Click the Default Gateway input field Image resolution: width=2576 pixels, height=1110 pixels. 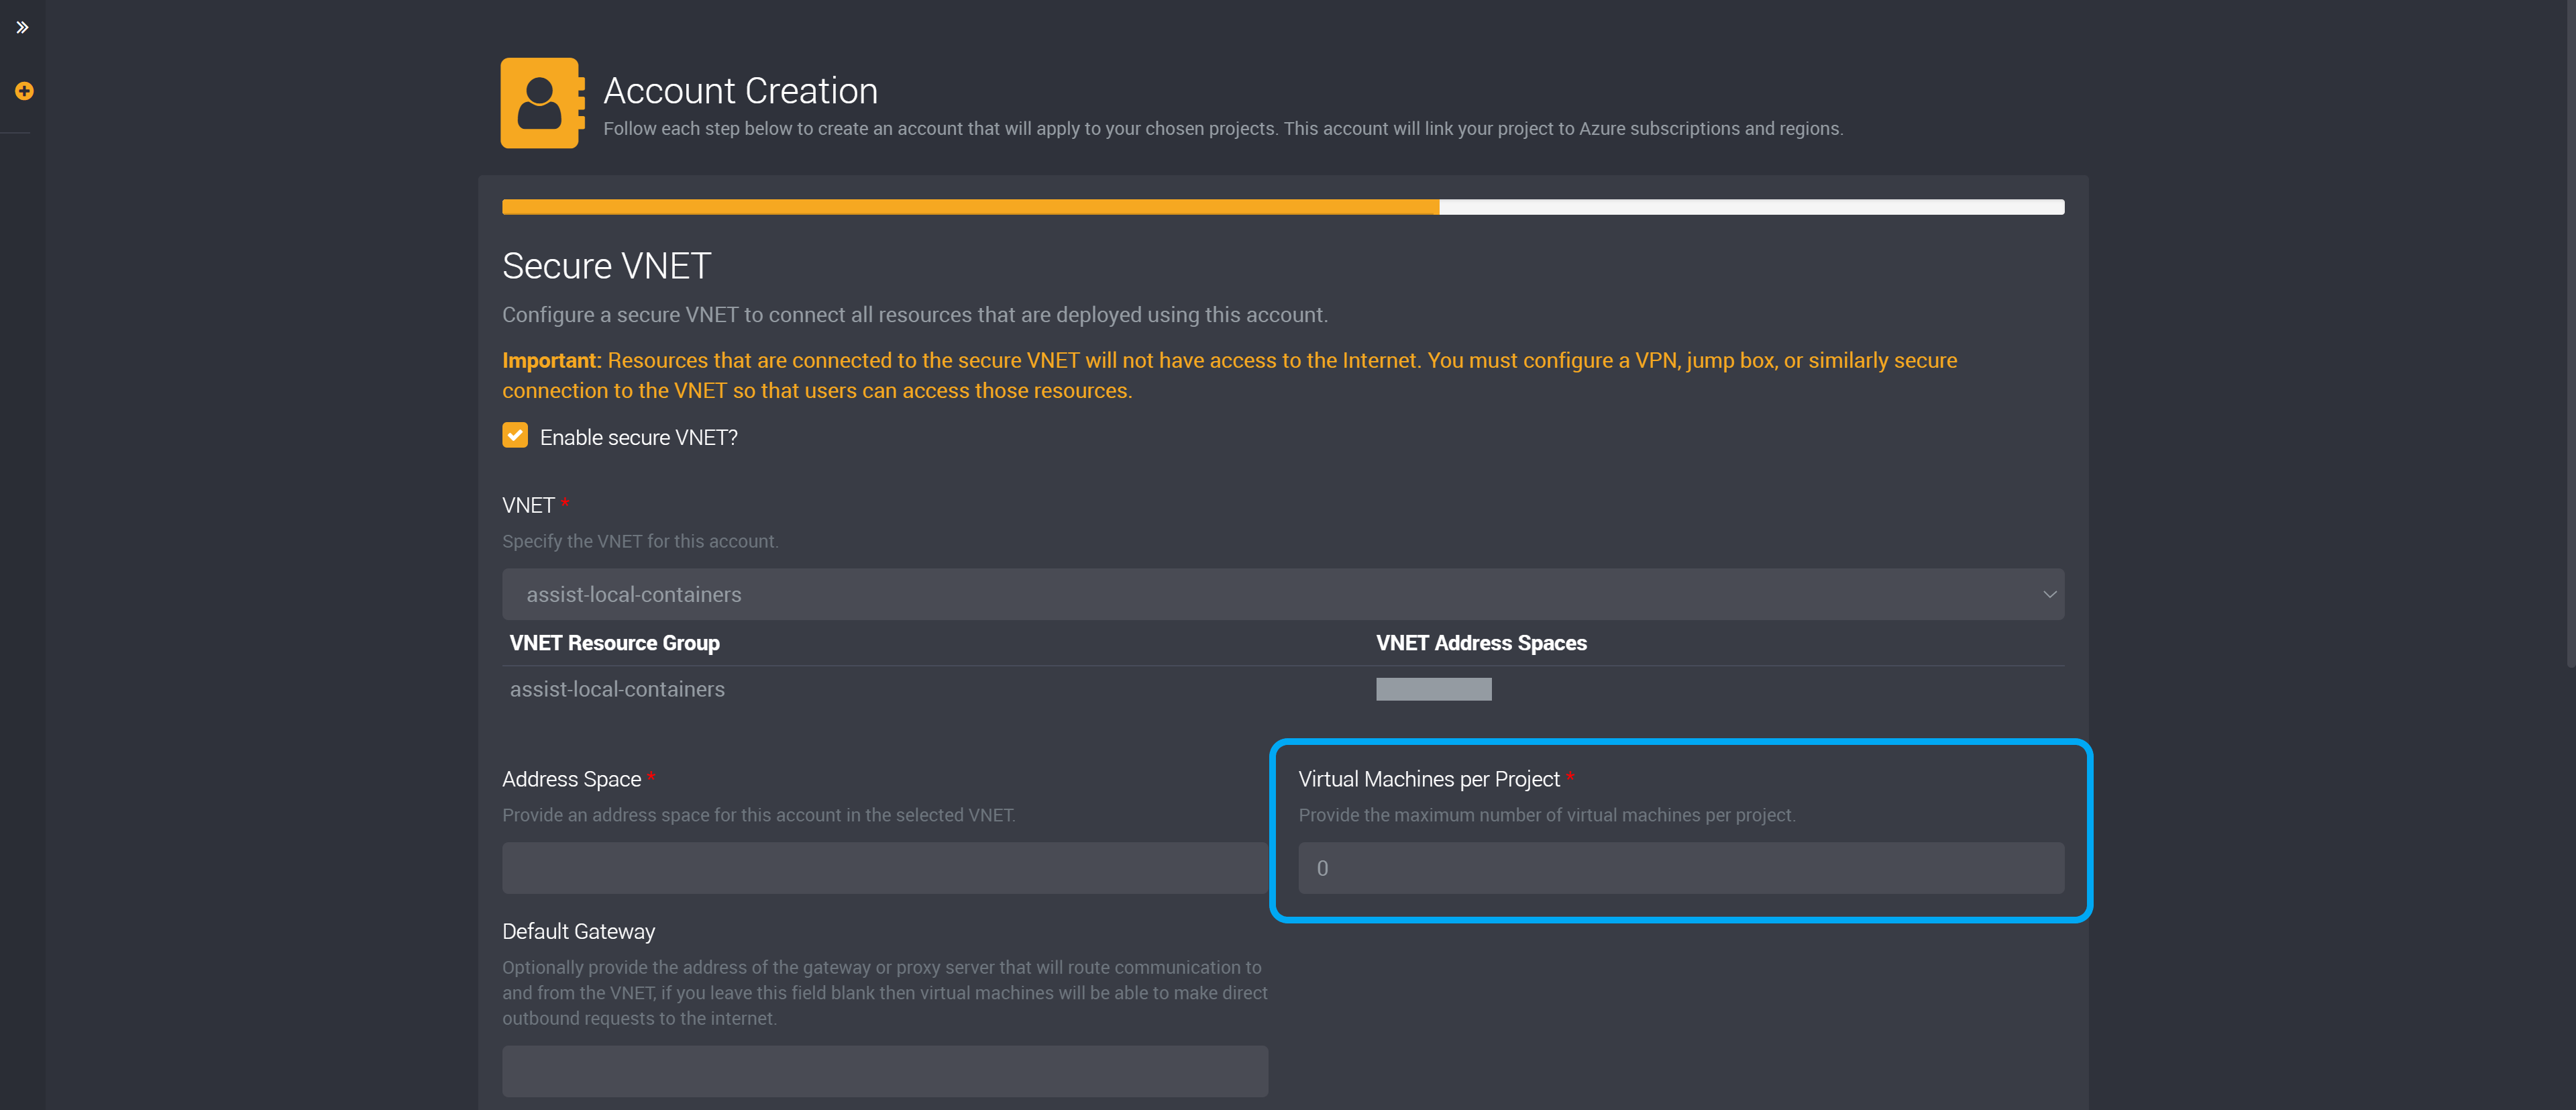tap(884, 1071)
